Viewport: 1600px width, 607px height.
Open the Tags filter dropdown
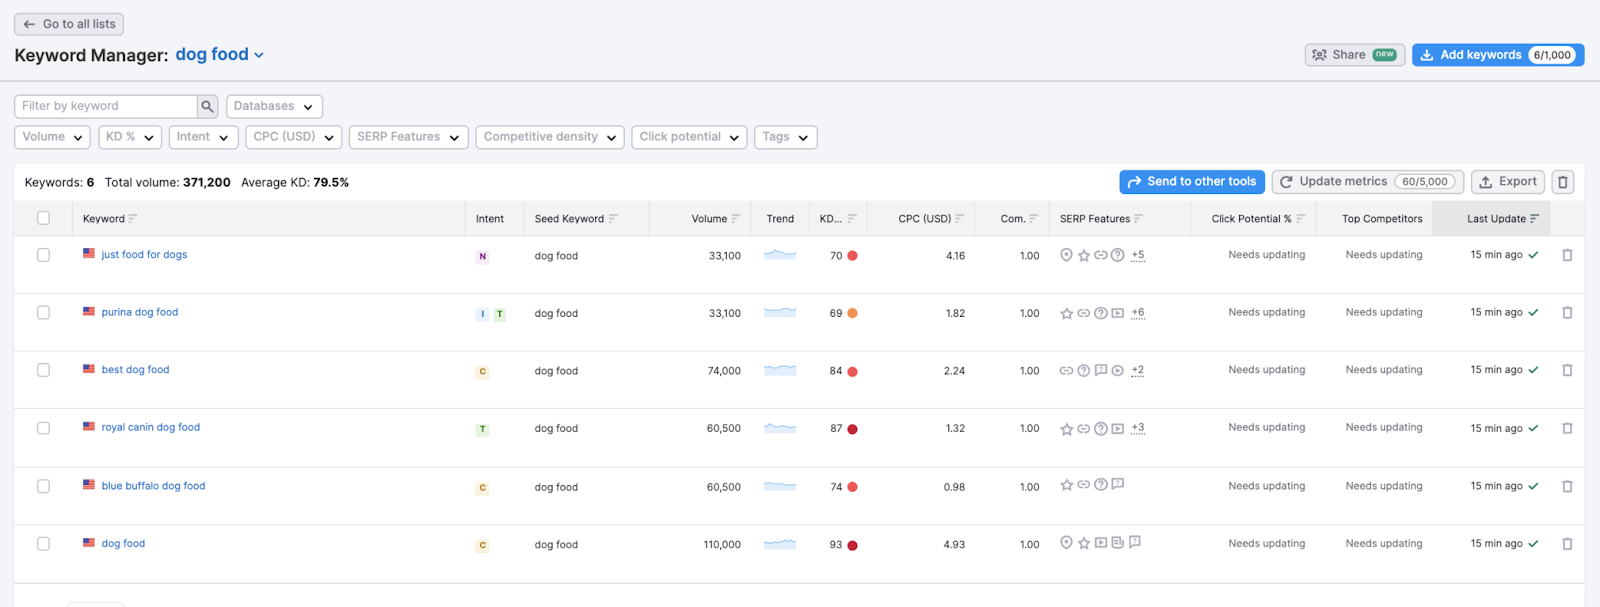click(x=786, y=137)
